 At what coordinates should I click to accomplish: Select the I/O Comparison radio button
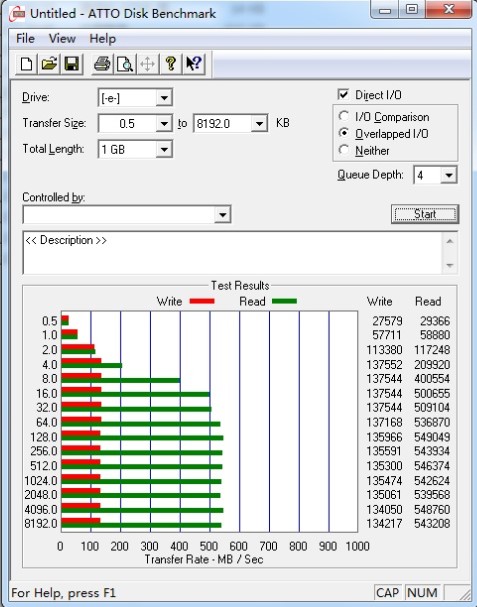pos(343,116)
